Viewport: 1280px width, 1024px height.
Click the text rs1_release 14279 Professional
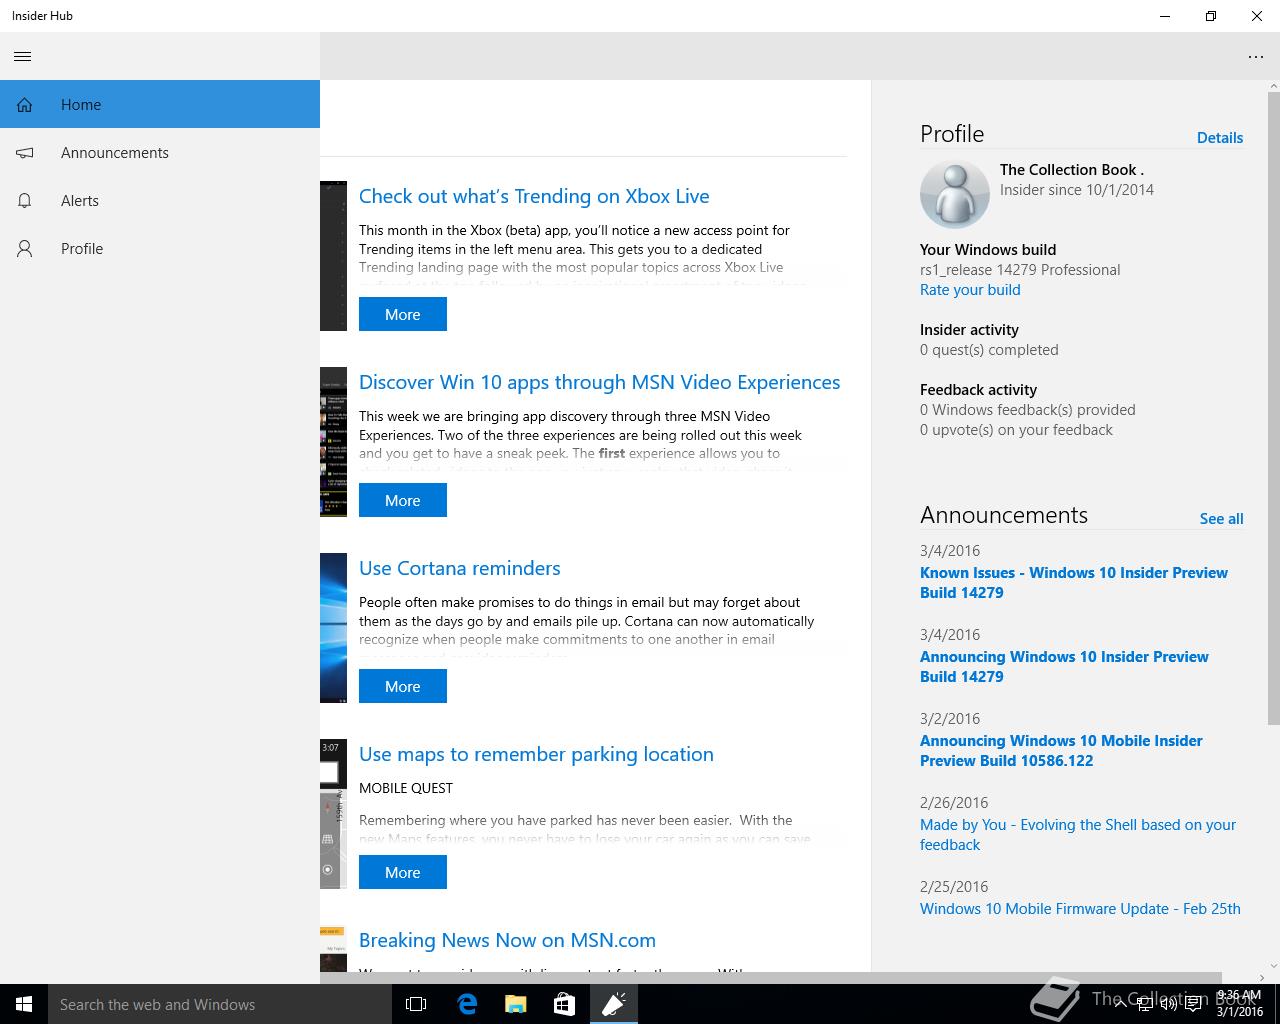point(1020,270)
